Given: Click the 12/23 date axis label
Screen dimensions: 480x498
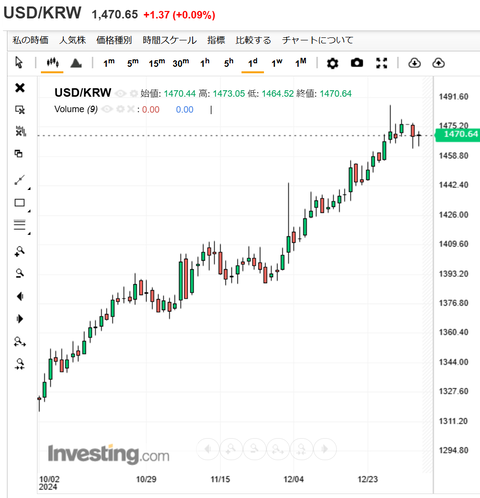Looking at the screenshot, I should (368, 479).
